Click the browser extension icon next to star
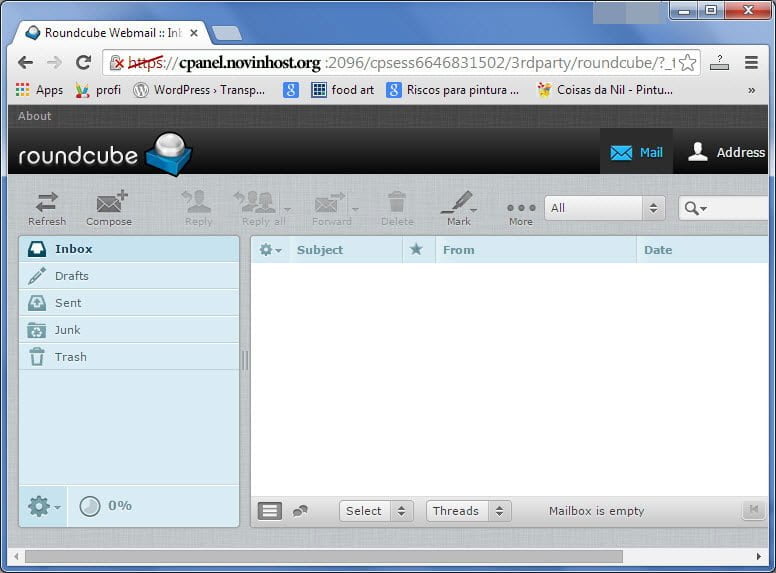776x573 pixels. (x=719, y=62)
